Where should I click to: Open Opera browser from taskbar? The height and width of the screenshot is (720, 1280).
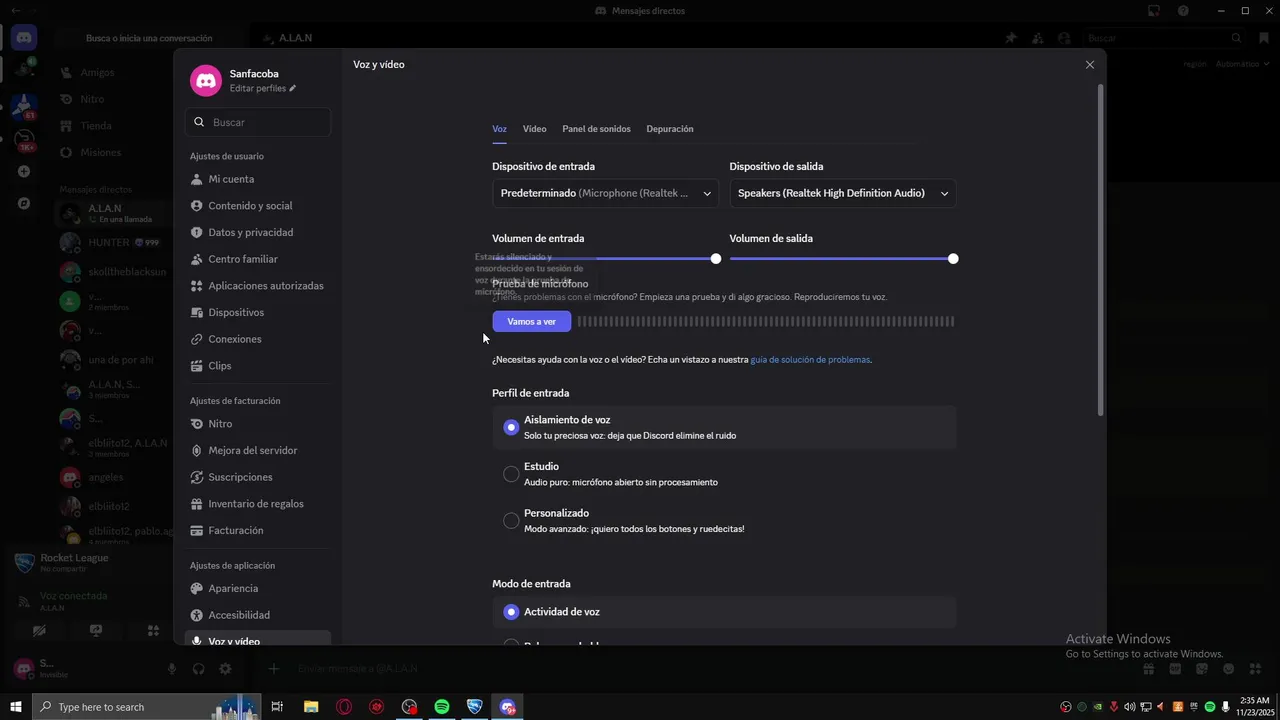click(x=344, y=707)
